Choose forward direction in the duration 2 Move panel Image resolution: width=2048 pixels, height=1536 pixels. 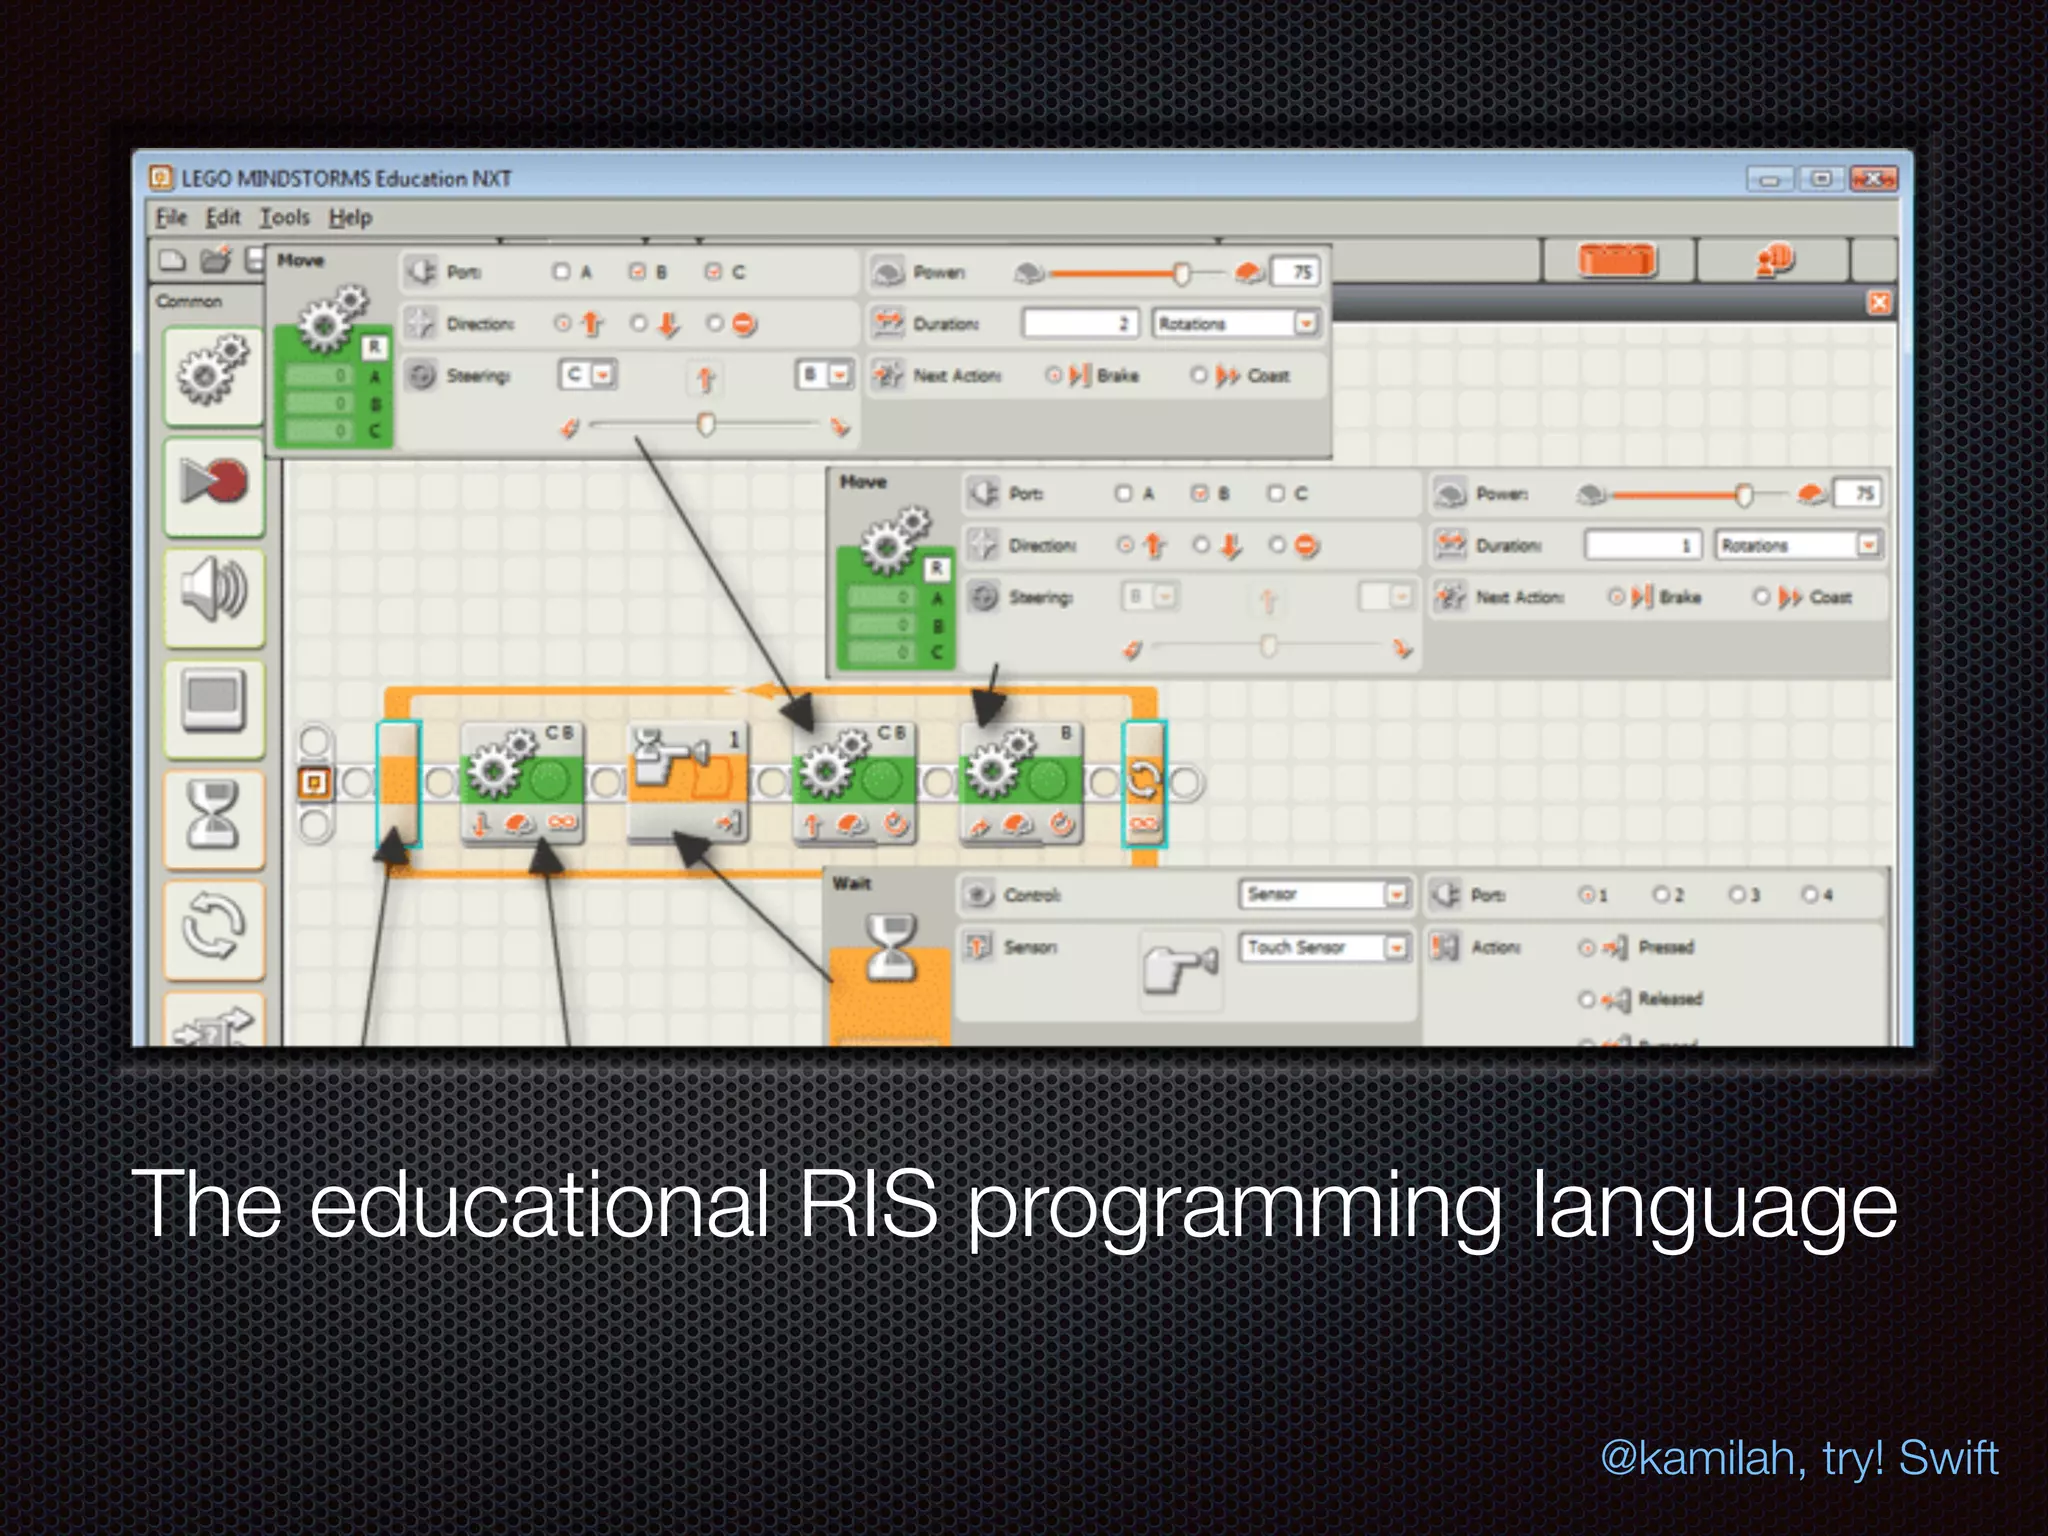(563, 323)
